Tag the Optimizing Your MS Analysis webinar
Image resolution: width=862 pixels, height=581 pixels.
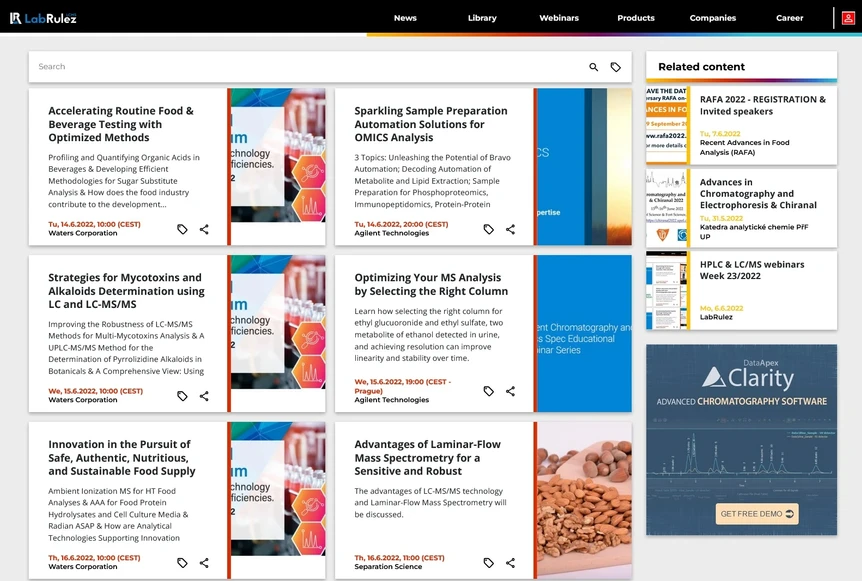[488, 391]
